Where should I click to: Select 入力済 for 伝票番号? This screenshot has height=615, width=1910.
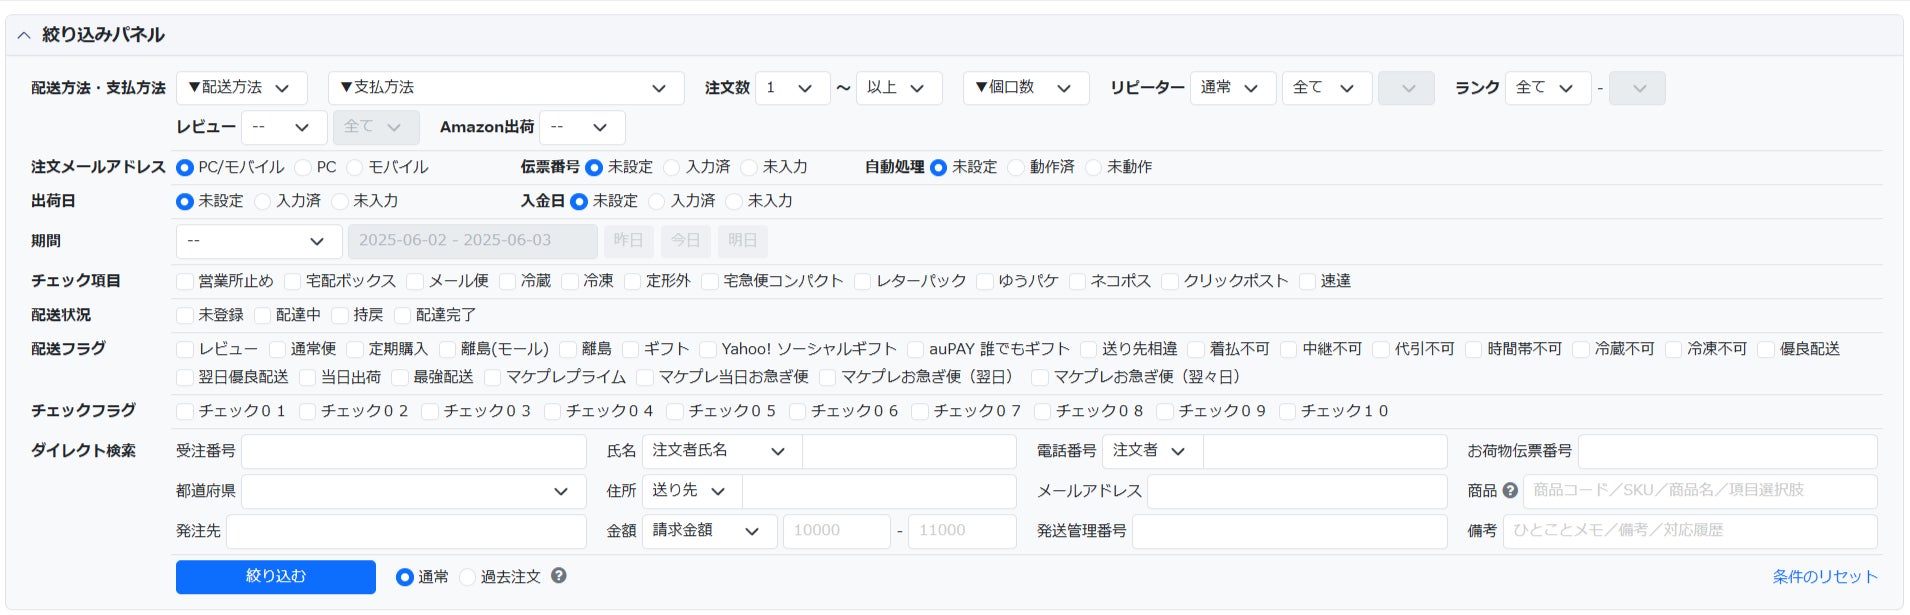[672, 167]
